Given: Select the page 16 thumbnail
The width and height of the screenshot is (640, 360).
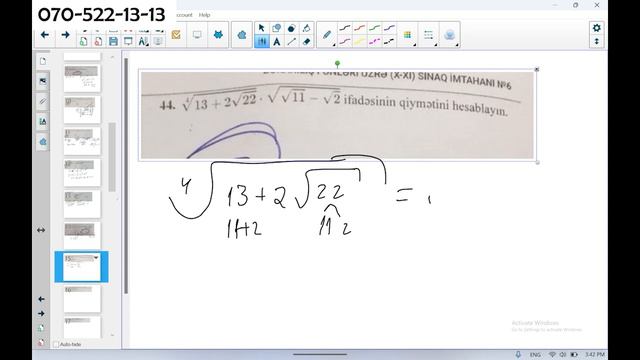Looking at the screenshot, I should (82, 299).
